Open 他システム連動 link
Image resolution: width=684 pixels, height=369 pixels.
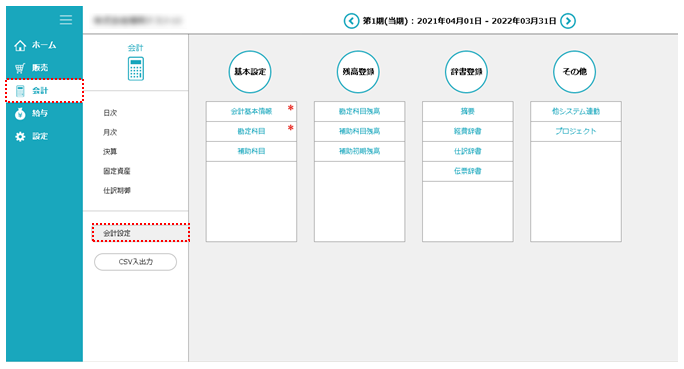[576, 111]
